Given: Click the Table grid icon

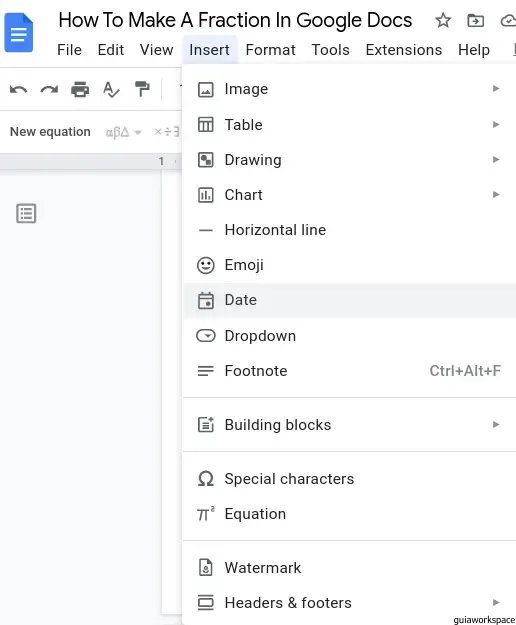Looking at the screenshot, I should (x=206, y=125).
